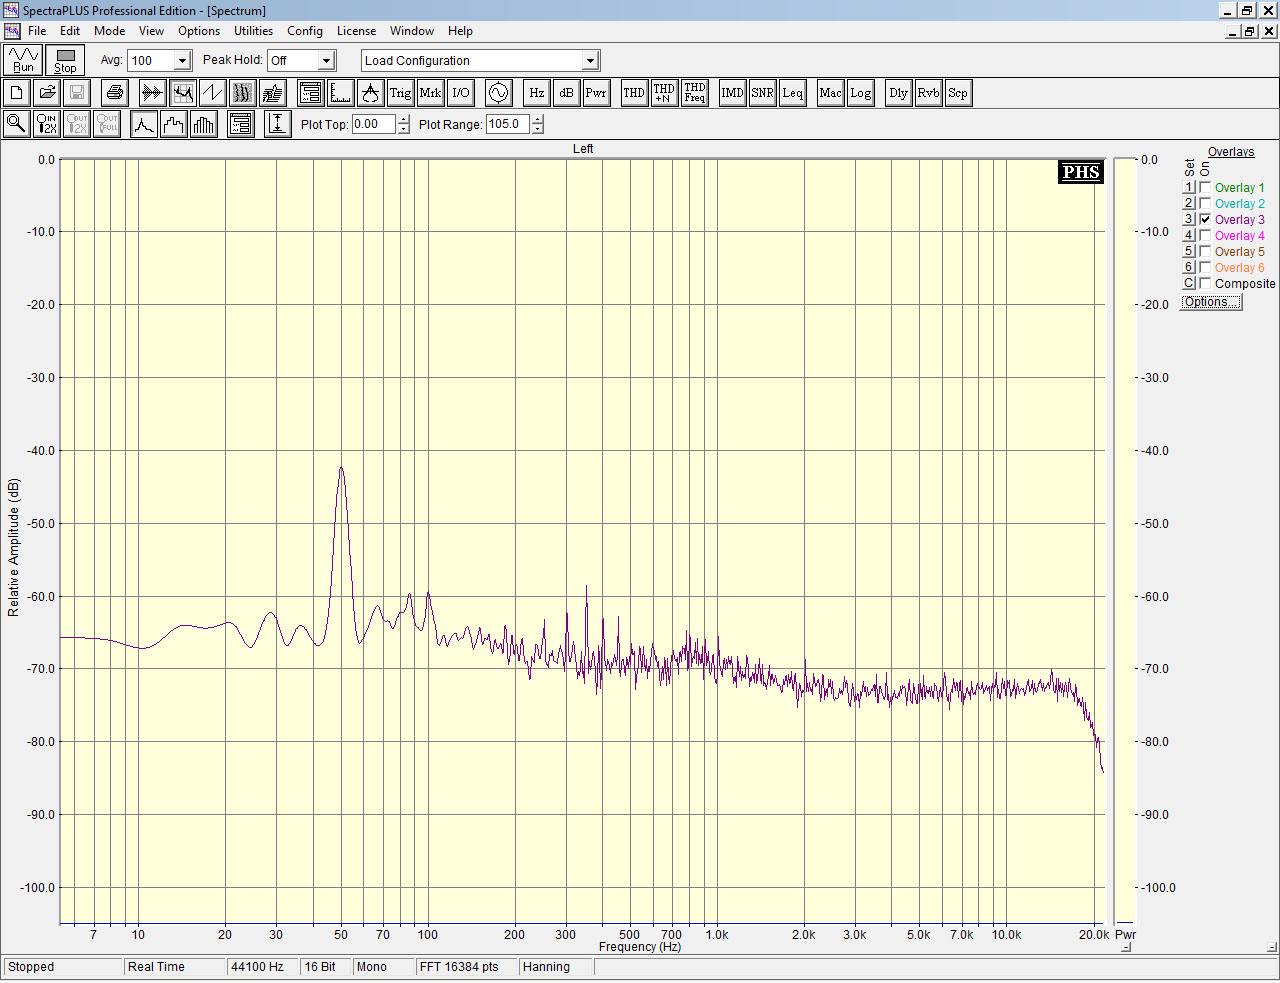Click the Run analyzer button

[x=23, y=60]
